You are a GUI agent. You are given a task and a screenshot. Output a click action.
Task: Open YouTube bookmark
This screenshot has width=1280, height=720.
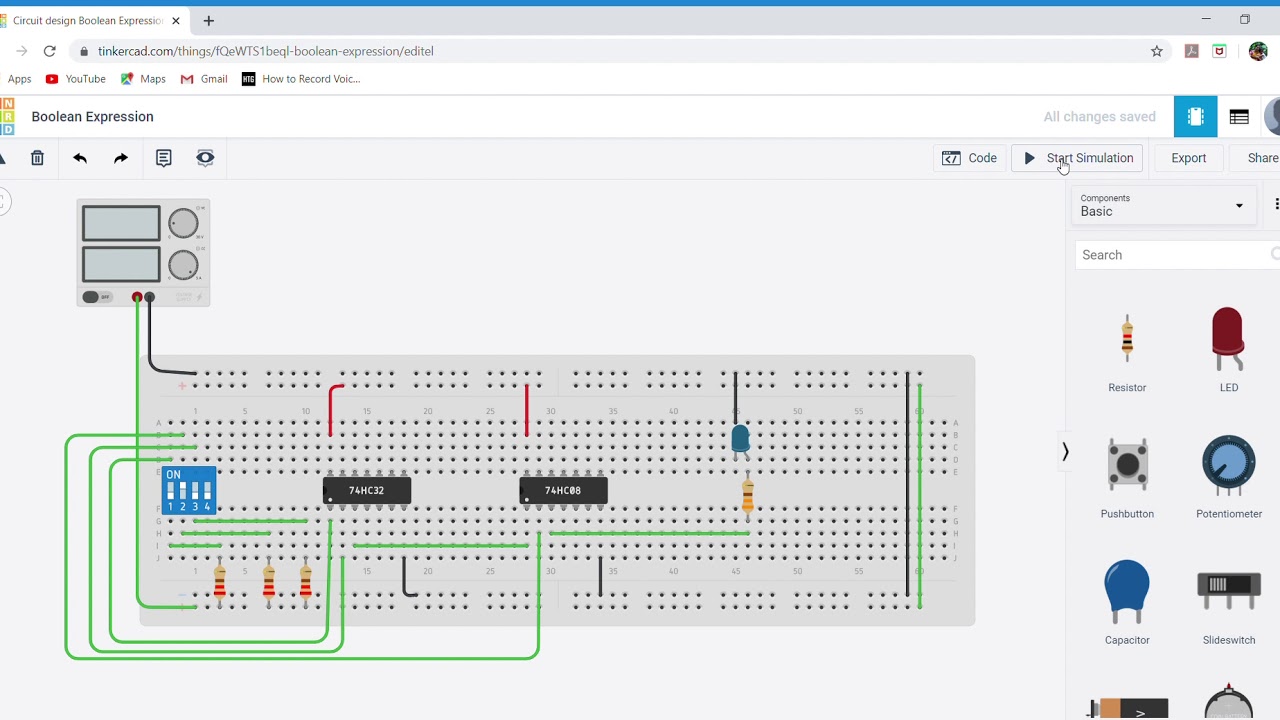pyautogui.click(x=75, y=79)
